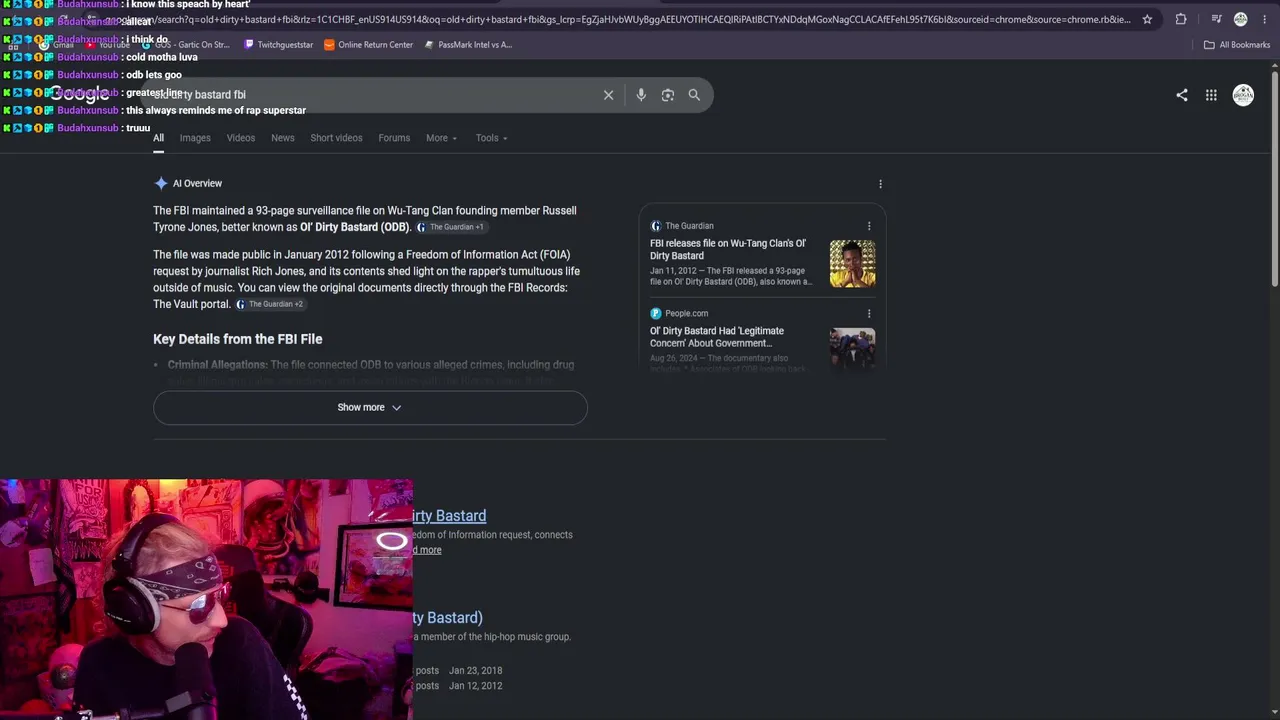Viewport: 1280px width, 720px height.
Task: Click the People.com source name in card
Action: coord(686,313)
